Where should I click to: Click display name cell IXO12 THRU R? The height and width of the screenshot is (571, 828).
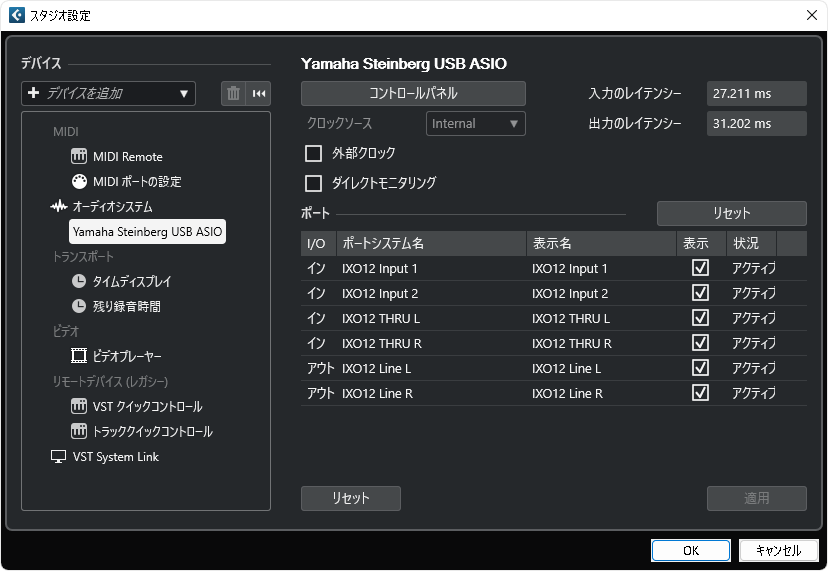point(572,343)
